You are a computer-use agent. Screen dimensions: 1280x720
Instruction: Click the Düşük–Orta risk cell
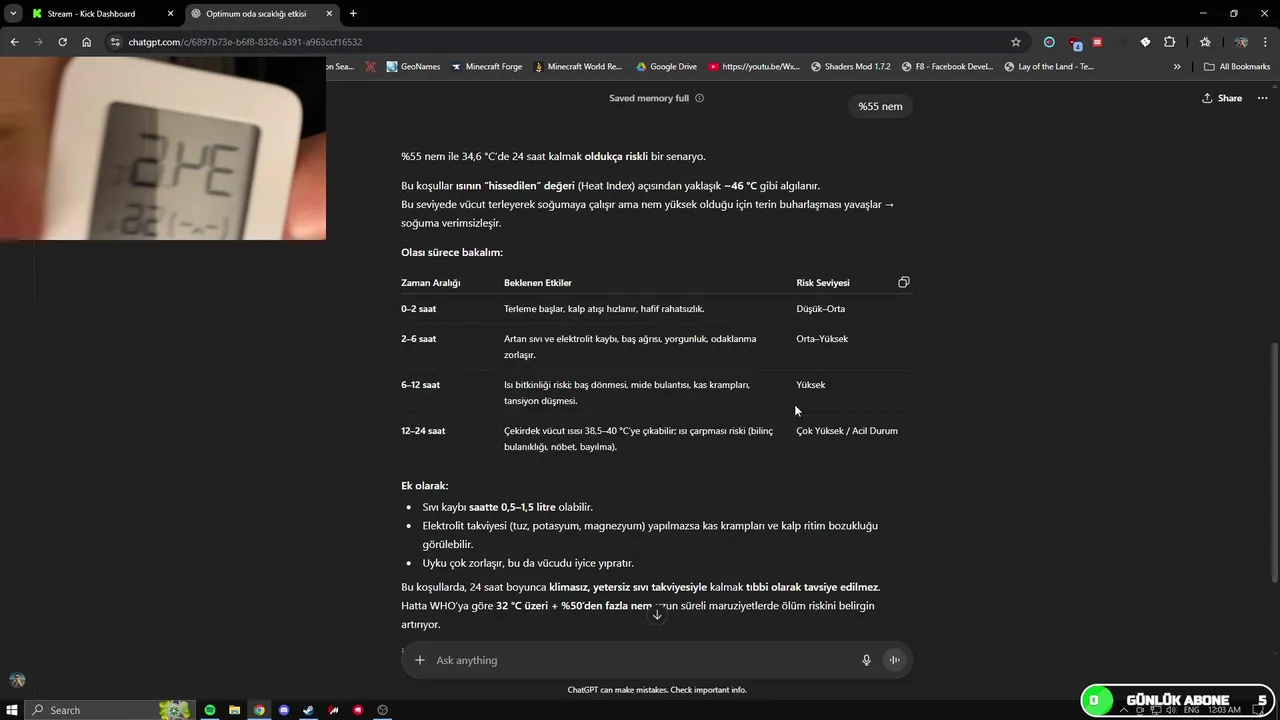tap(821, 309)
